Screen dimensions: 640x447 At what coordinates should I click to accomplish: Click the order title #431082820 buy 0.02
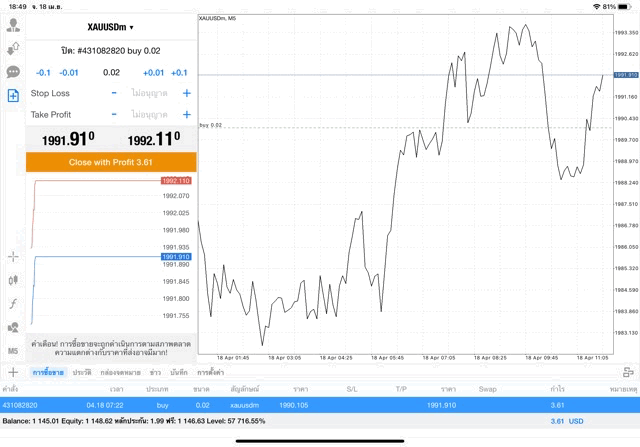click(111, 51)
